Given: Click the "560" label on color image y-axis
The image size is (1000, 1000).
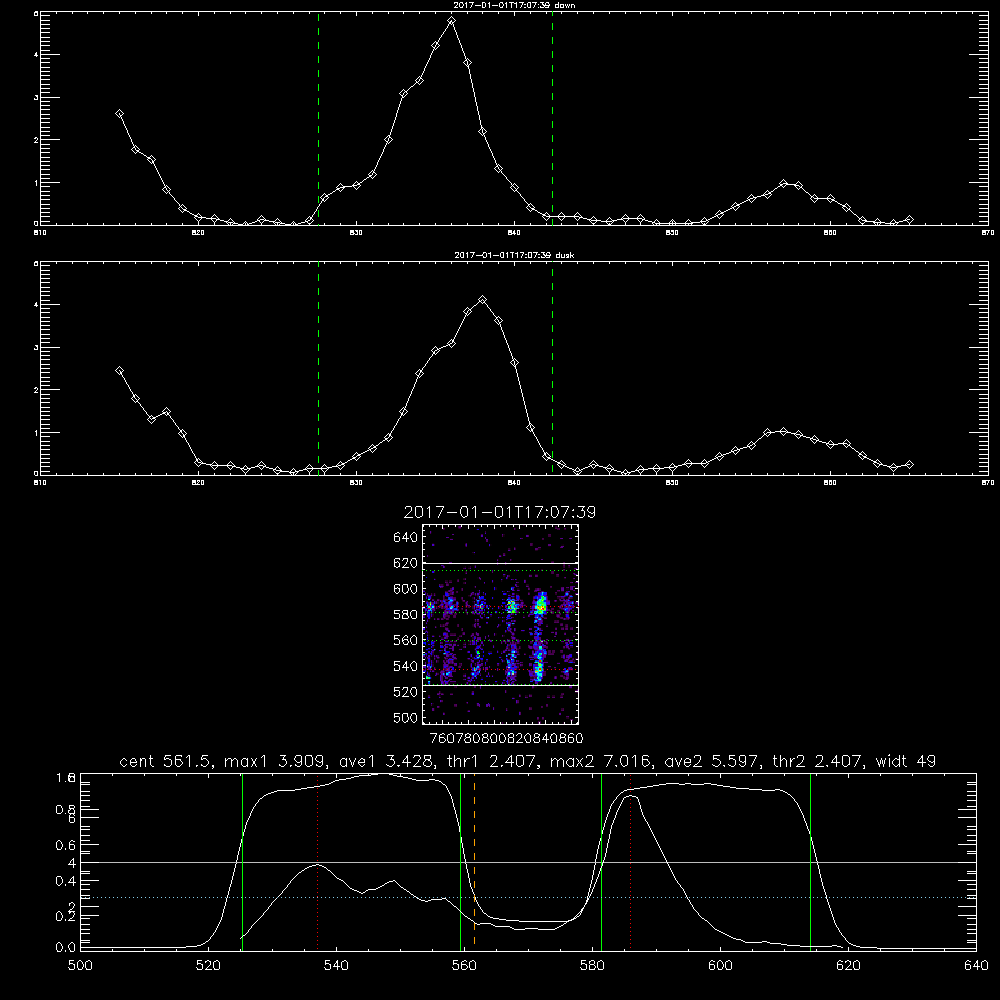Looking at the screenshot, I should click(x=406, y=640).
